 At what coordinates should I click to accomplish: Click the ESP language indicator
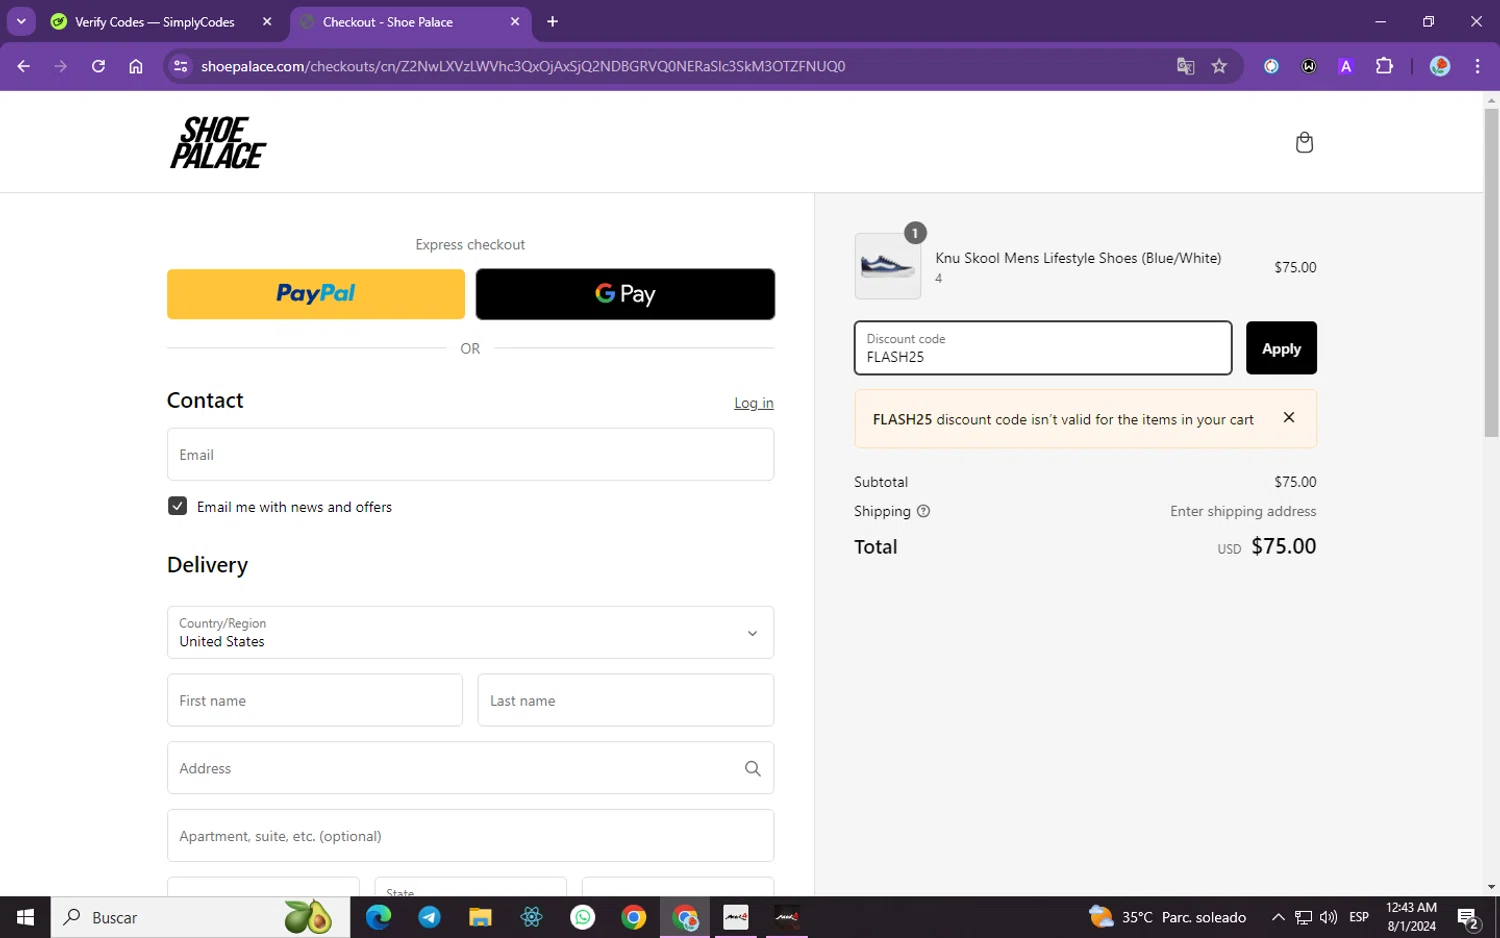[x=1359, y=917]
